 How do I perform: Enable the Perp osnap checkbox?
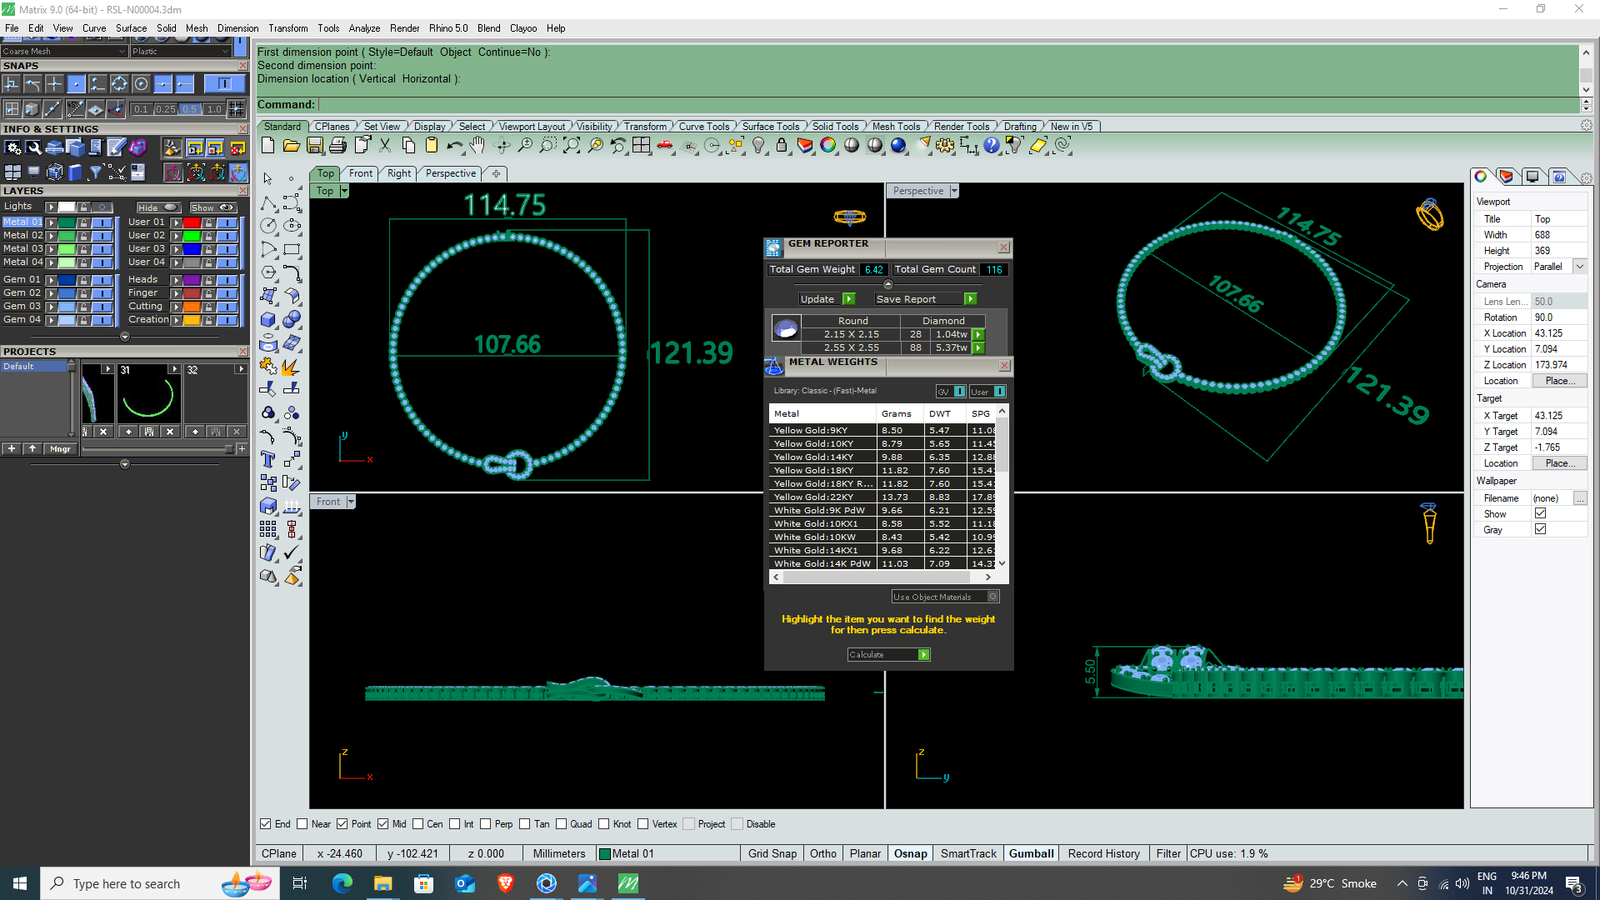(x=485, y=824)
